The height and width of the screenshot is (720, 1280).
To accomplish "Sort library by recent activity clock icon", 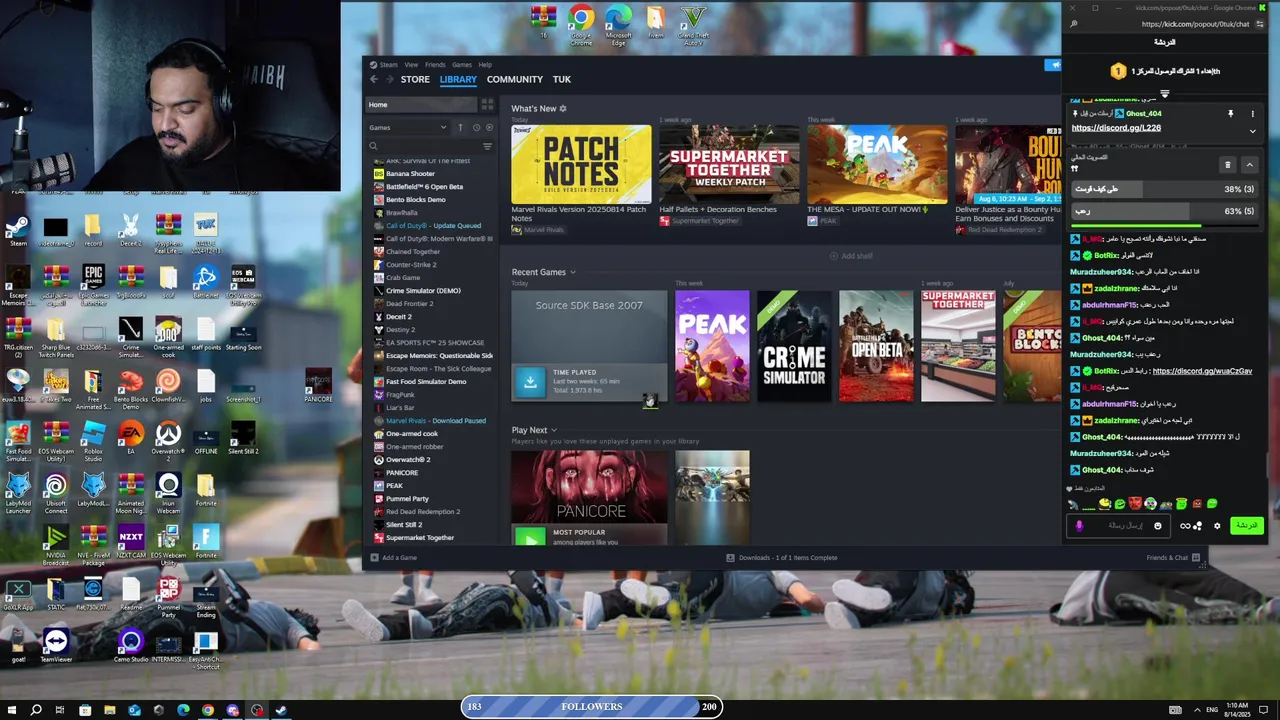I will [475, 127].
